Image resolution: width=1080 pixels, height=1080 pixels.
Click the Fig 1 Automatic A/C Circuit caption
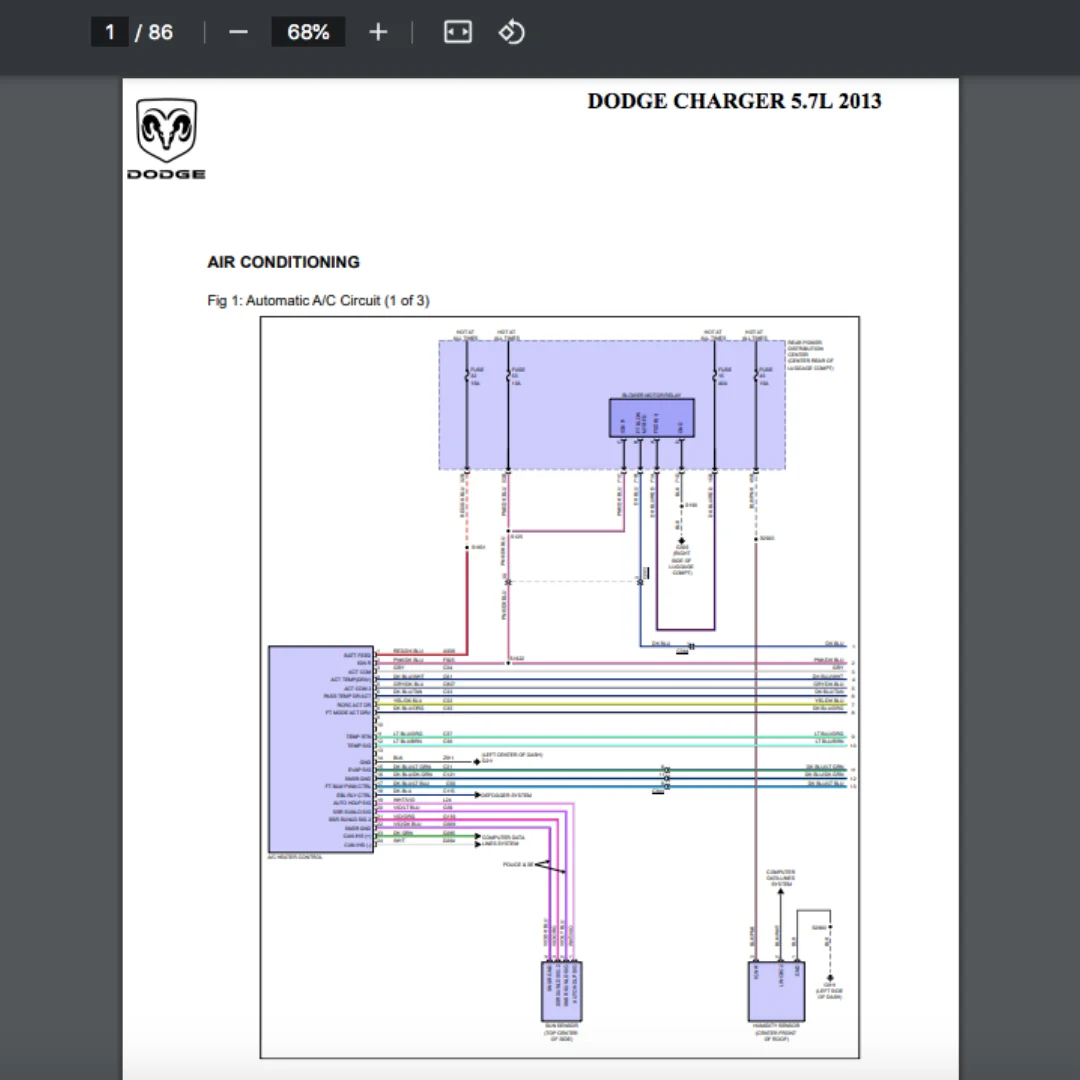point(318,300)
